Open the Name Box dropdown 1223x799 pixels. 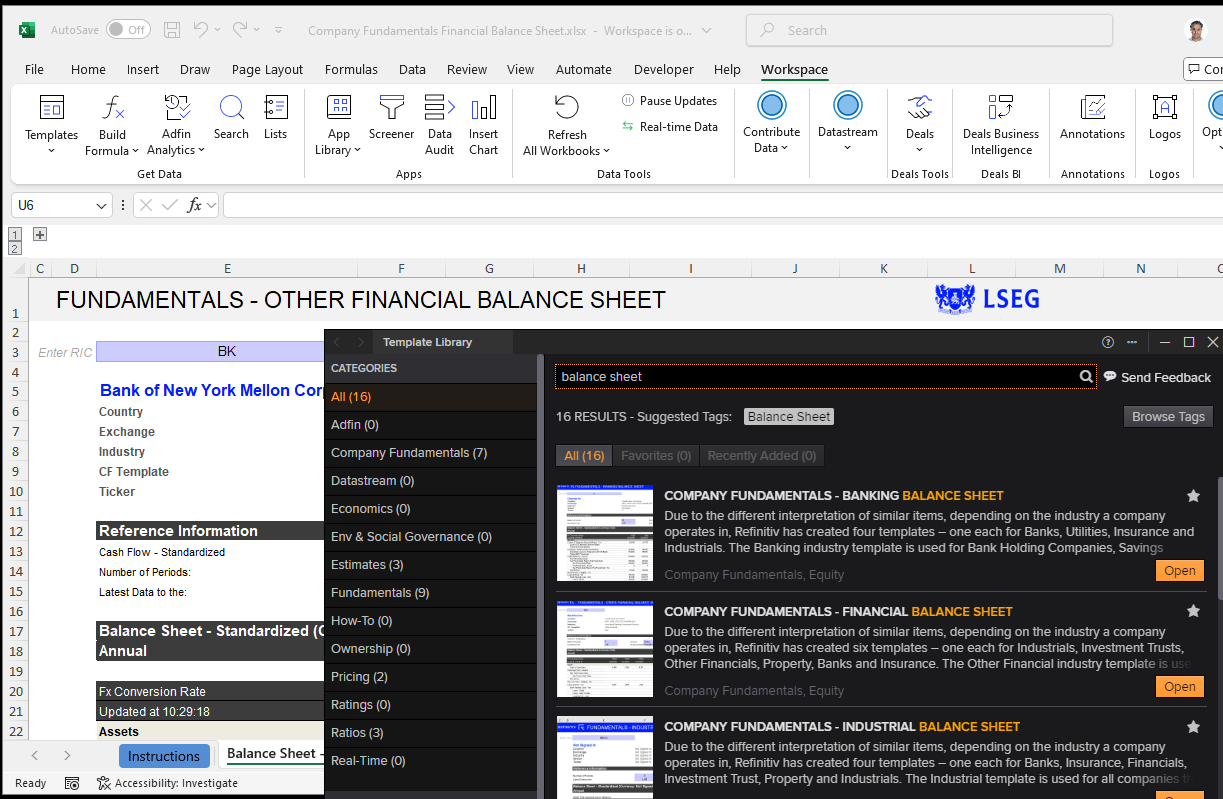(x=102, y=205)
